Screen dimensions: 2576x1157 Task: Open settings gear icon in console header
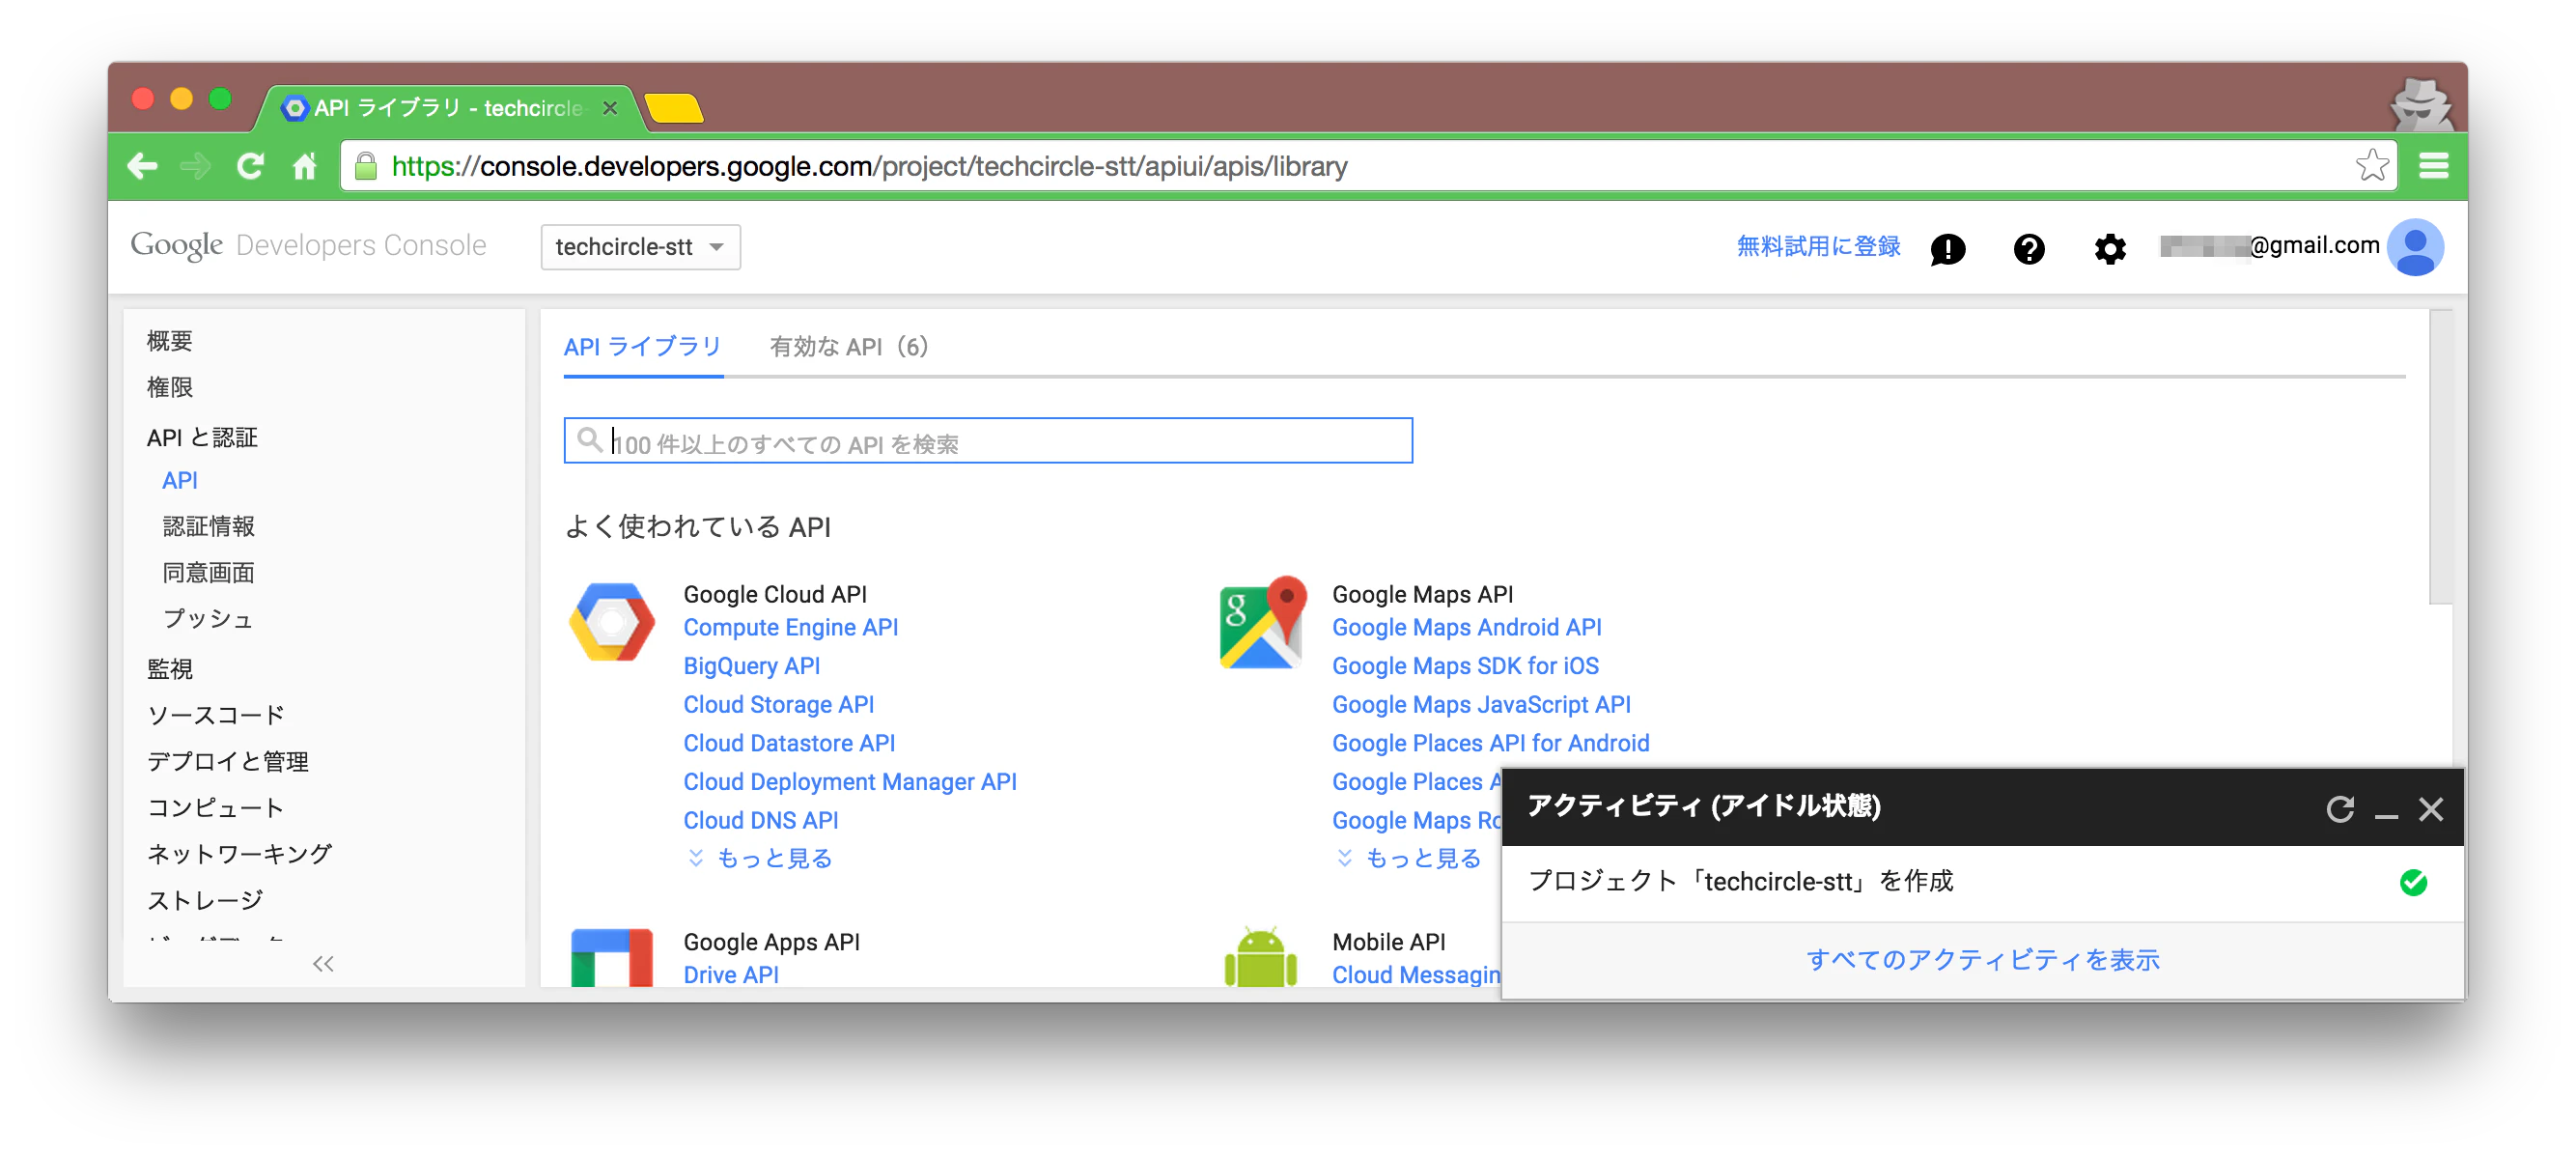[2109, 248]
